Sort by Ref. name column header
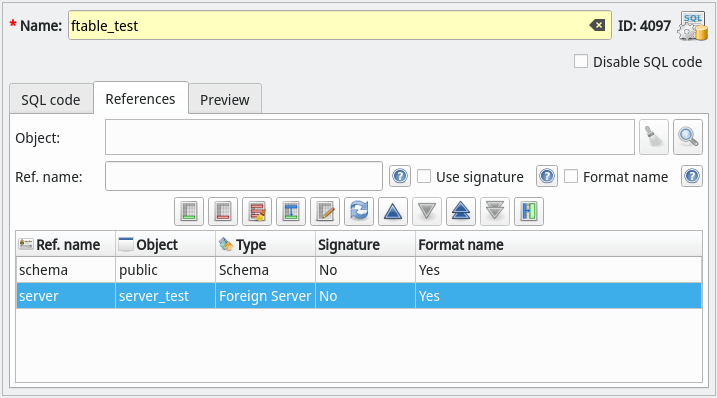The width and height of the screenshot is (717, 398). click(x=66, y=244)
